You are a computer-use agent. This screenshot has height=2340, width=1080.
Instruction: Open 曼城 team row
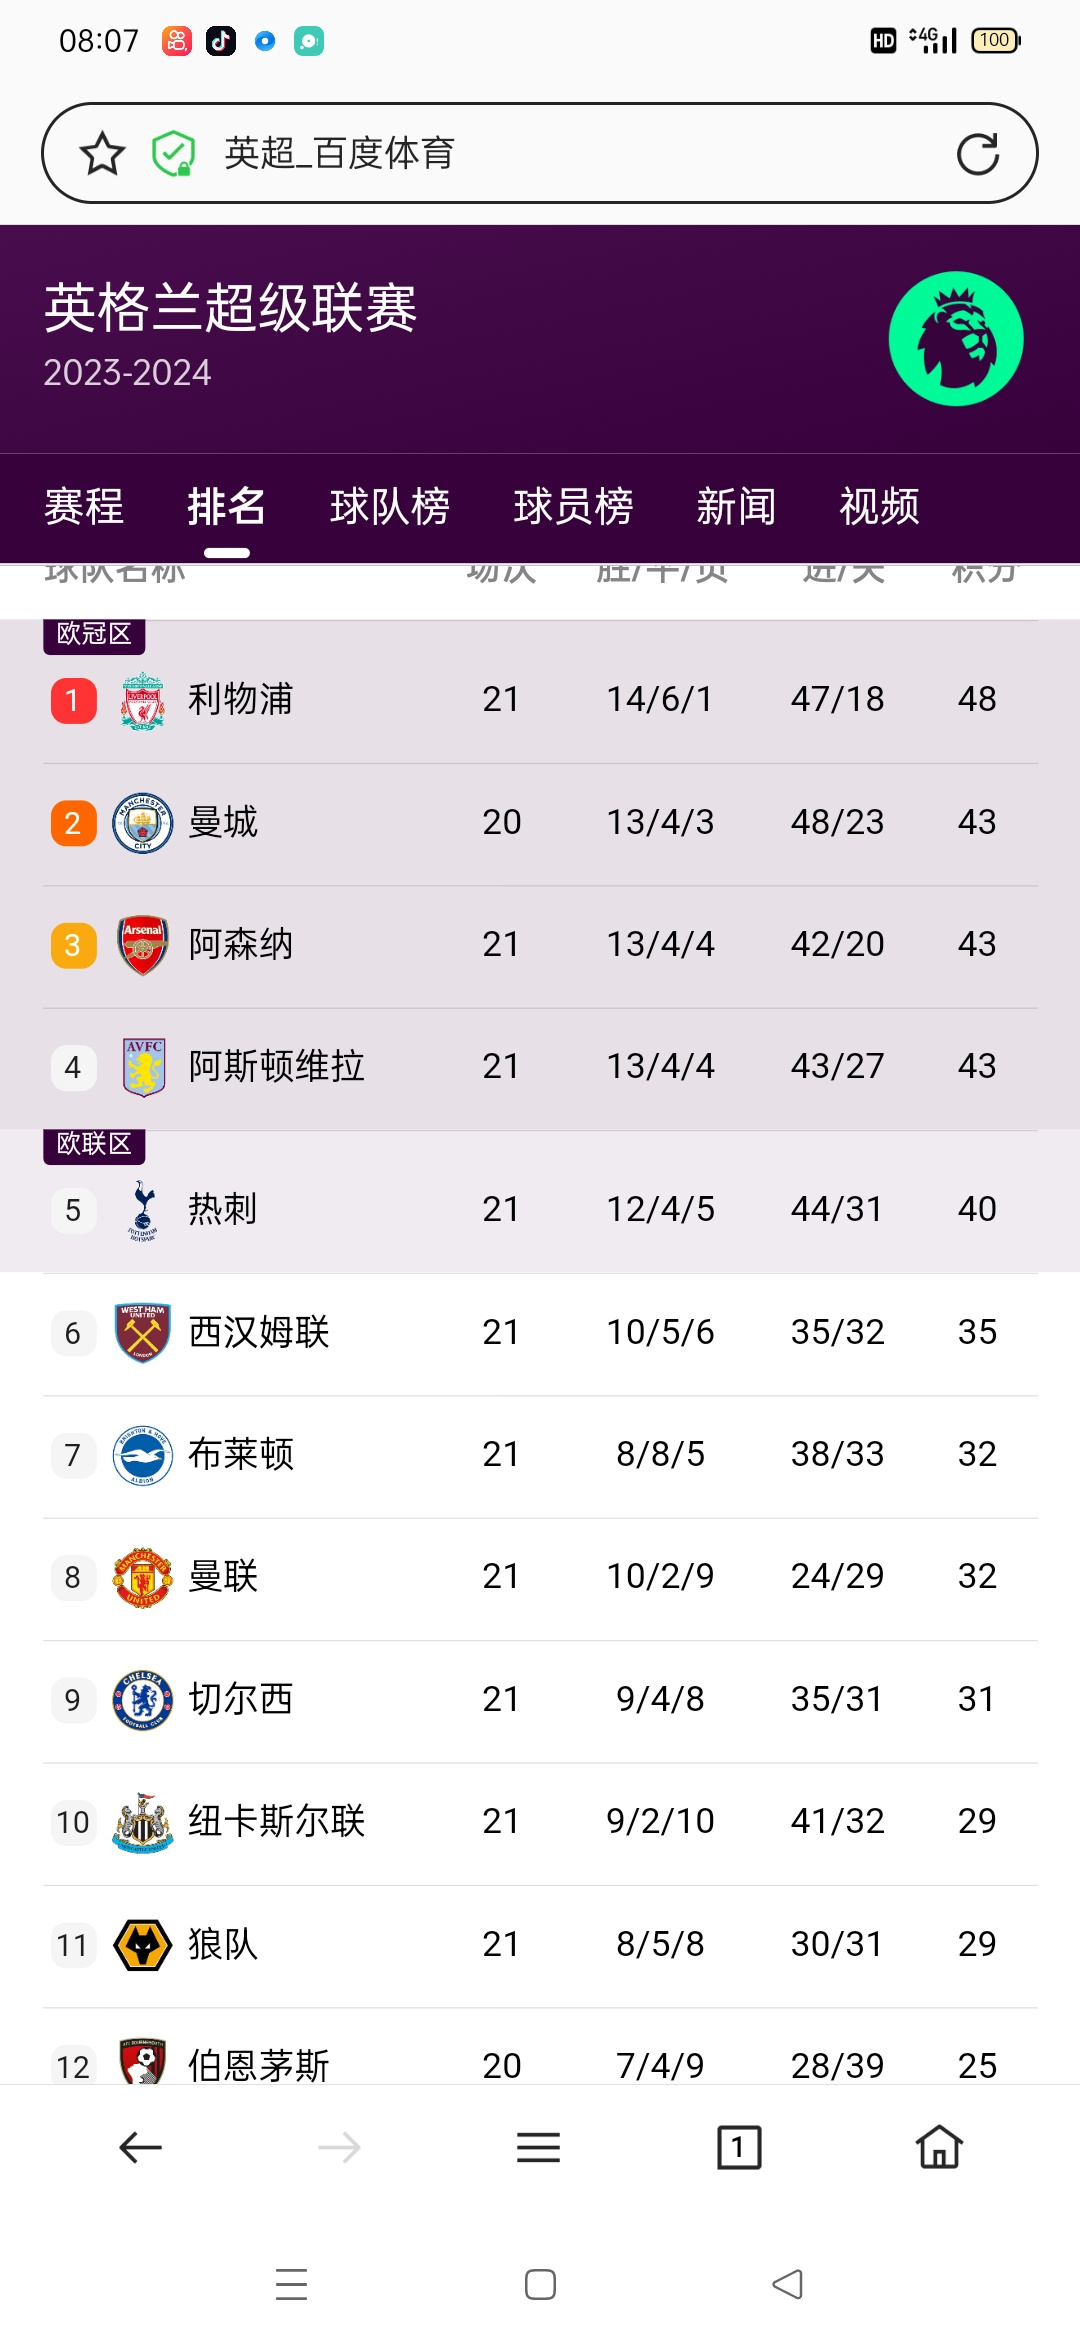tap(540, 824)
